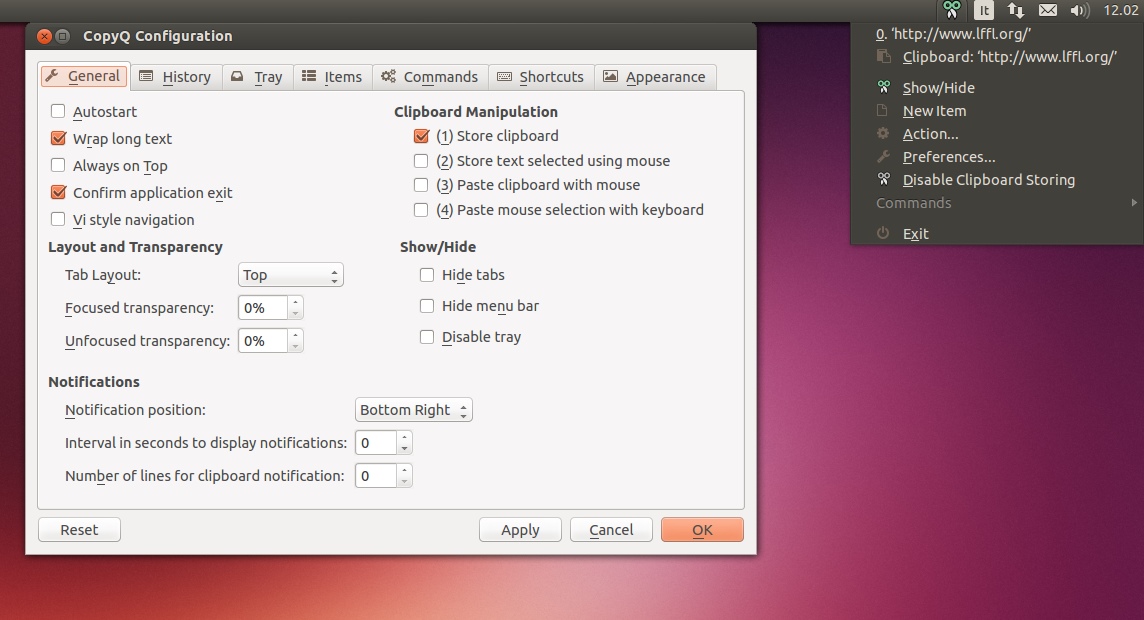1144x620 pixels.
Task: Decrease Focused transparency with down arrow
Action: [295, 314]
